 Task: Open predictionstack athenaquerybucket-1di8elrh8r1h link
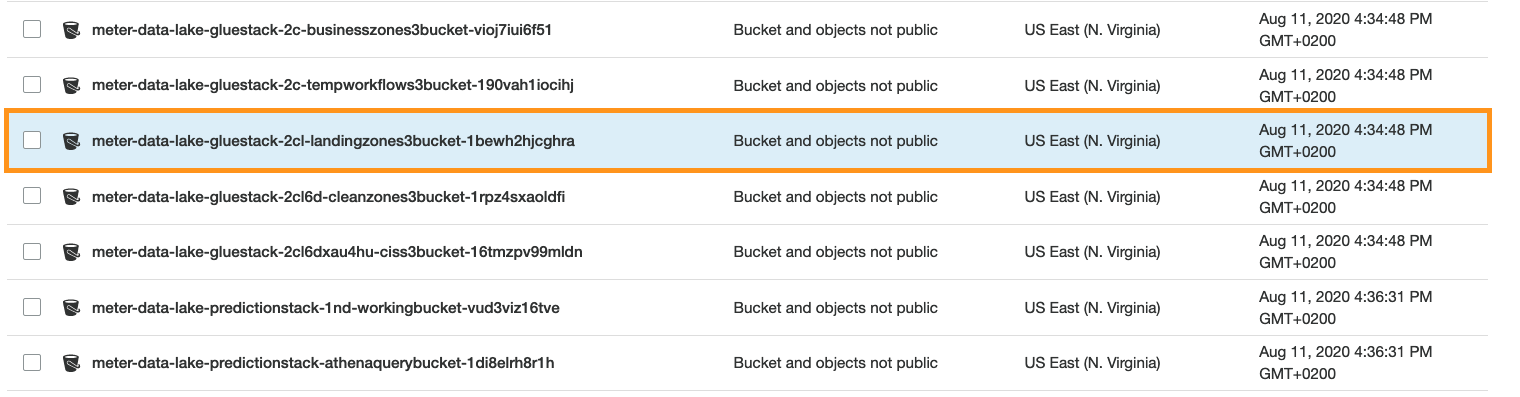(x=323, y=362)
